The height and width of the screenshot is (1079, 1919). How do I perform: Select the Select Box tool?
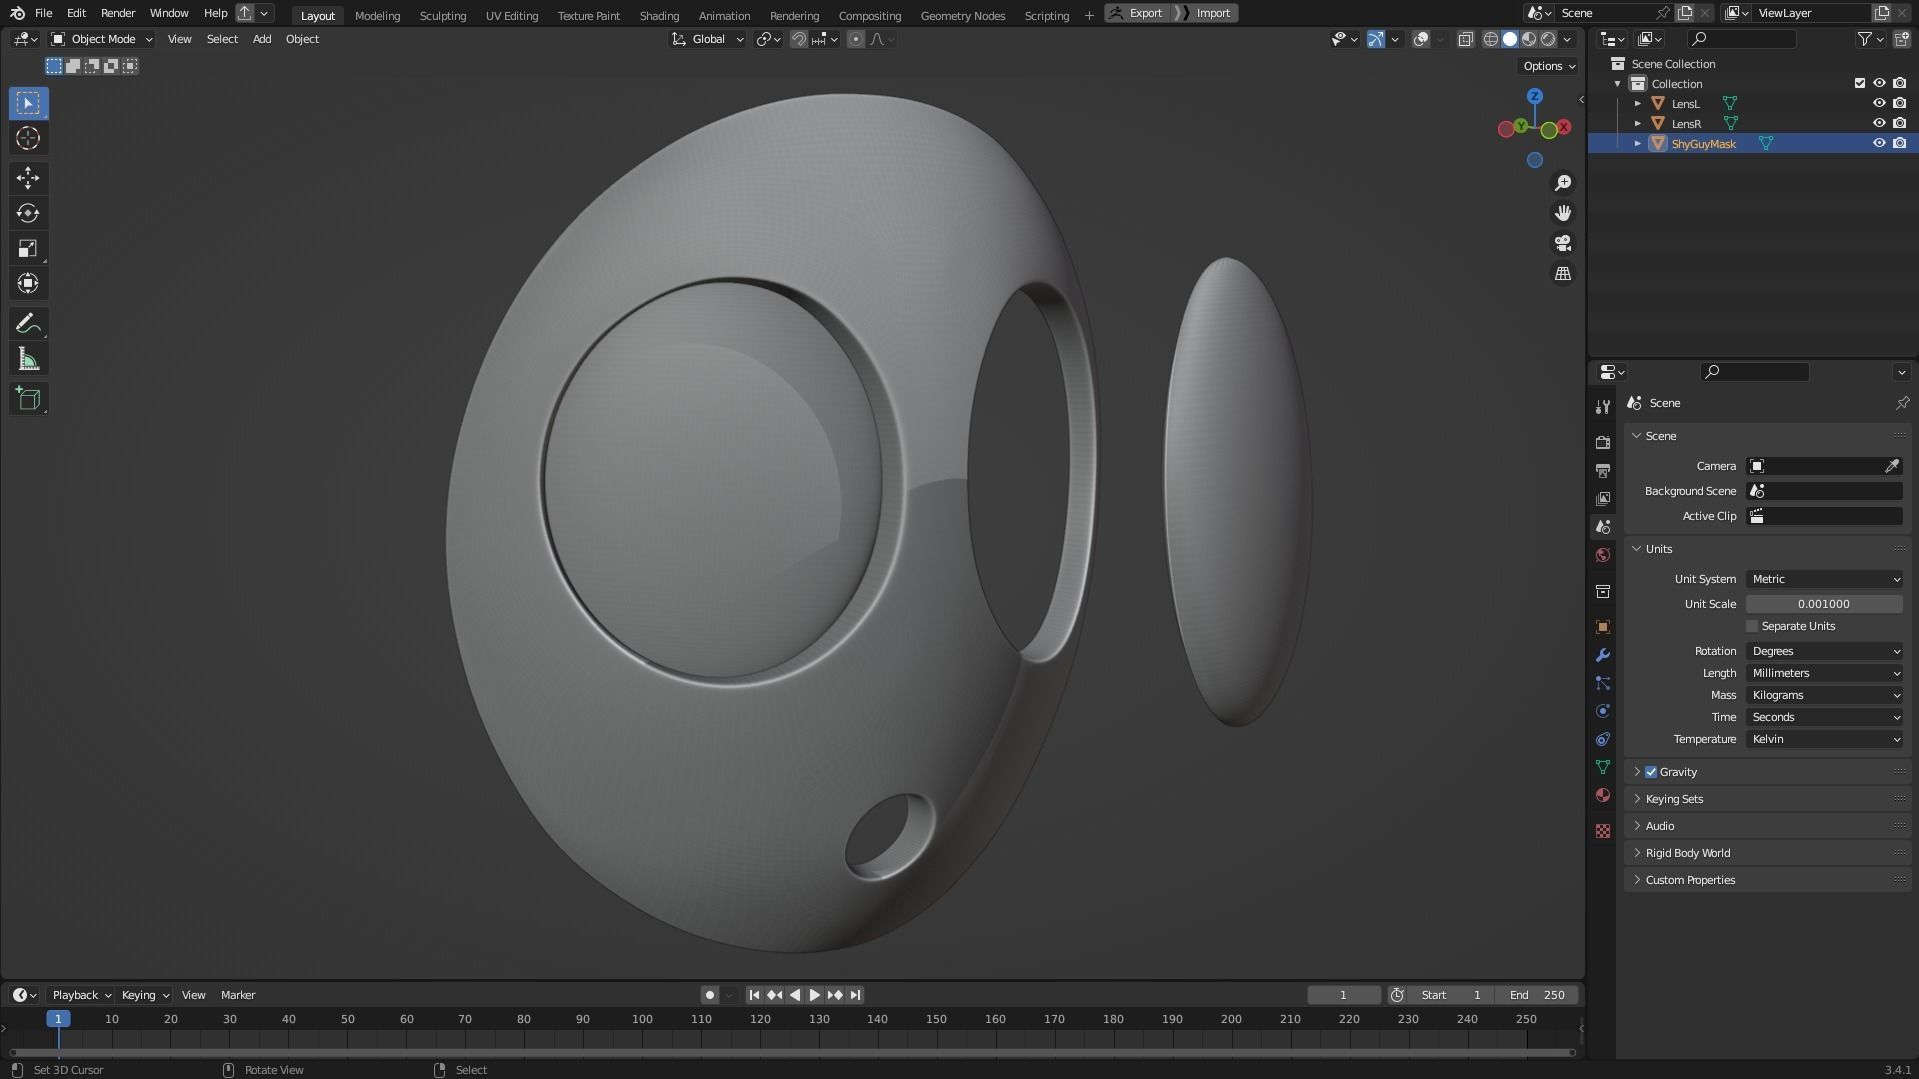(x=28, y=103)
